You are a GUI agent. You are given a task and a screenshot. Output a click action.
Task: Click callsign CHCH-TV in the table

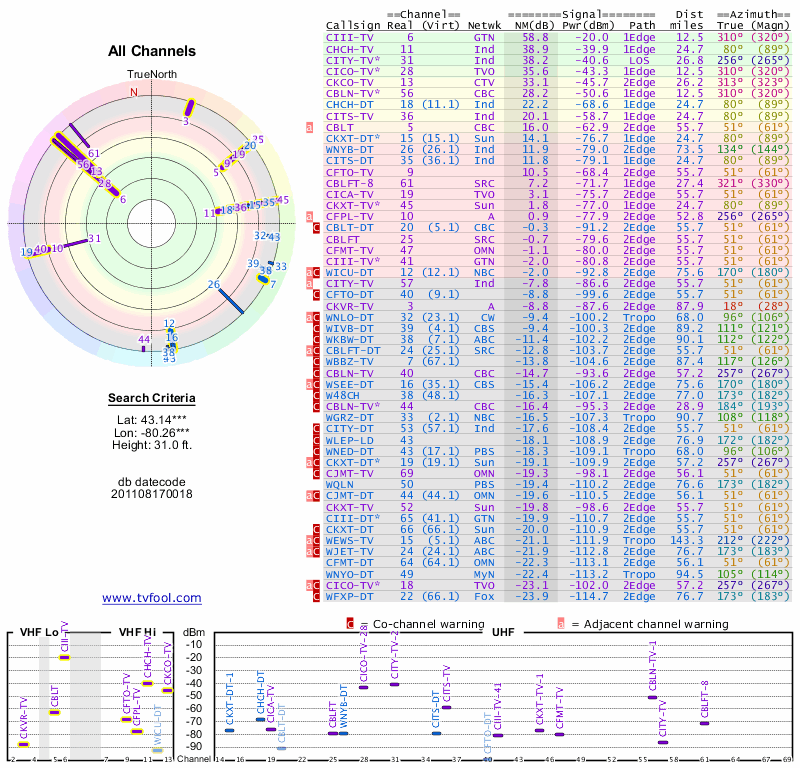click(349, 49)
